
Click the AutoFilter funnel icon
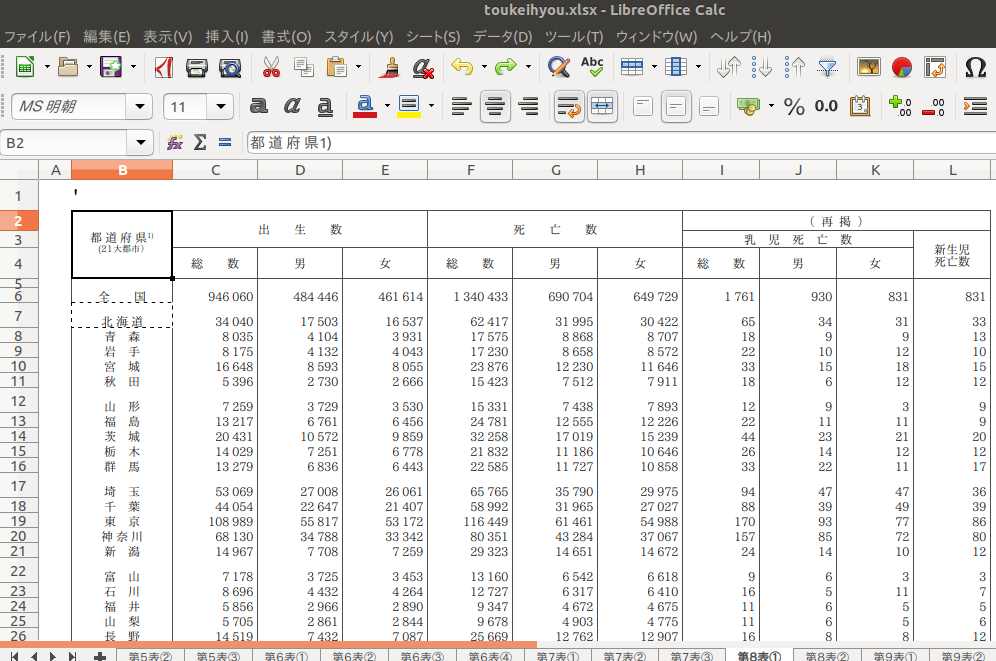point(827,67)
